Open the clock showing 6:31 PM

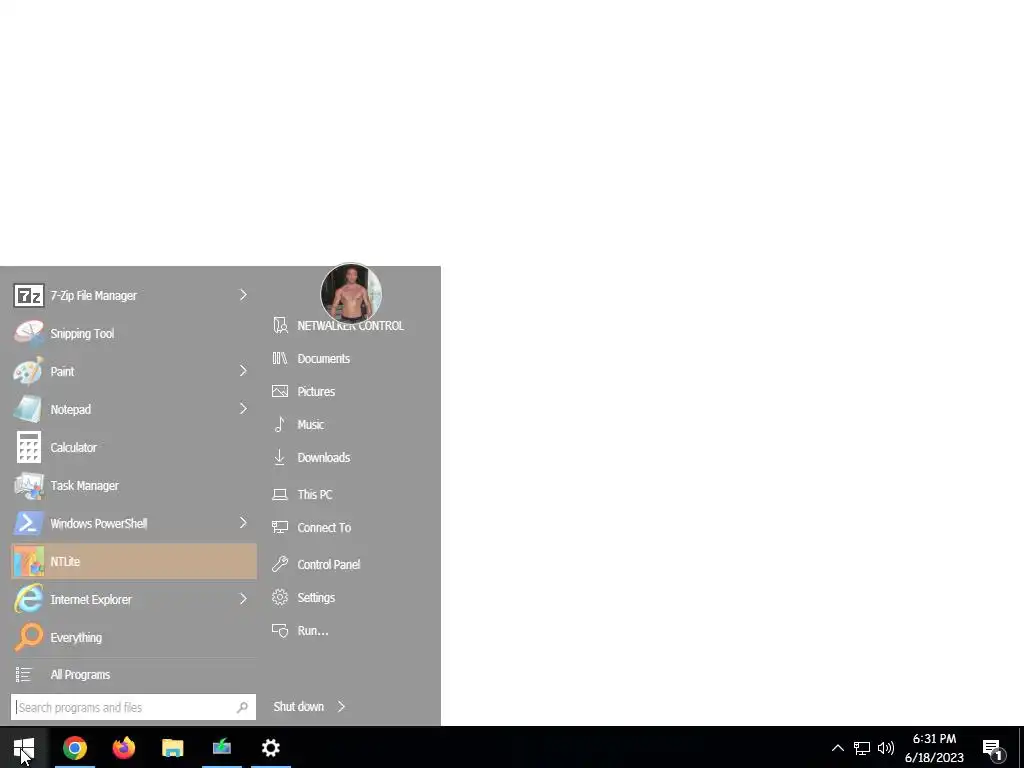coord(935,748)
